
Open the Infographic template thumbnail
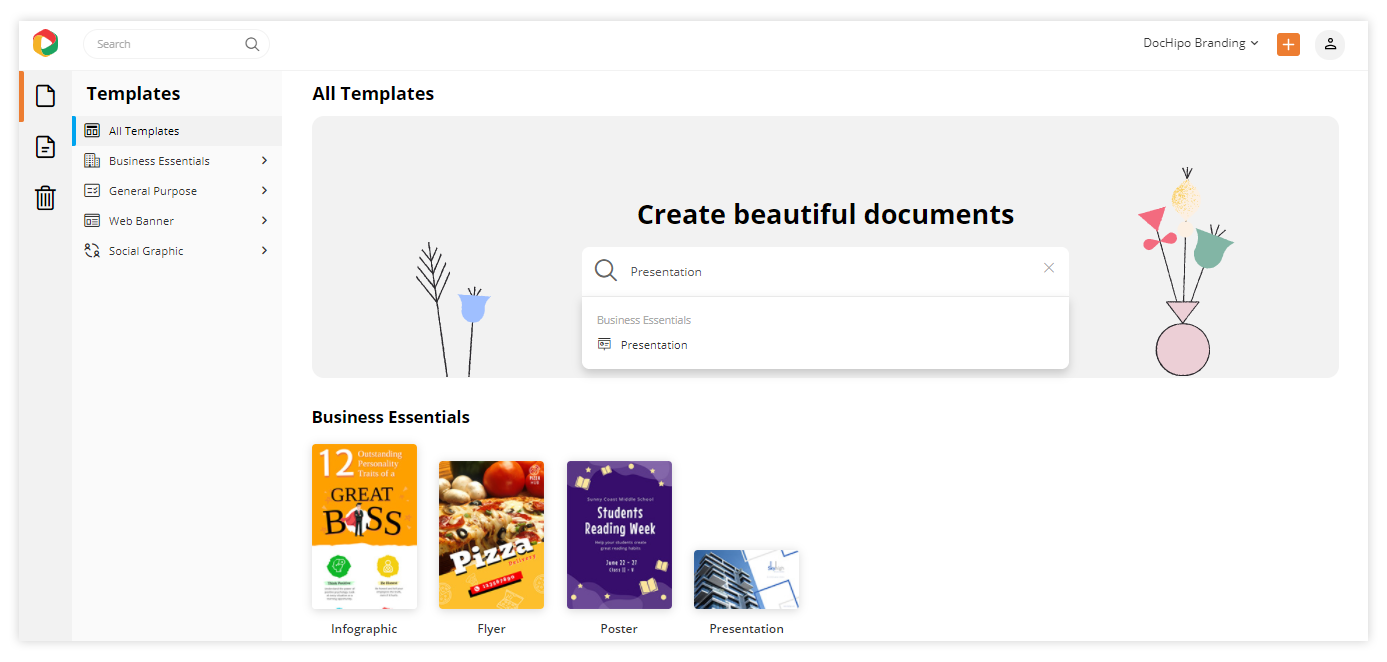click(364, 526)
